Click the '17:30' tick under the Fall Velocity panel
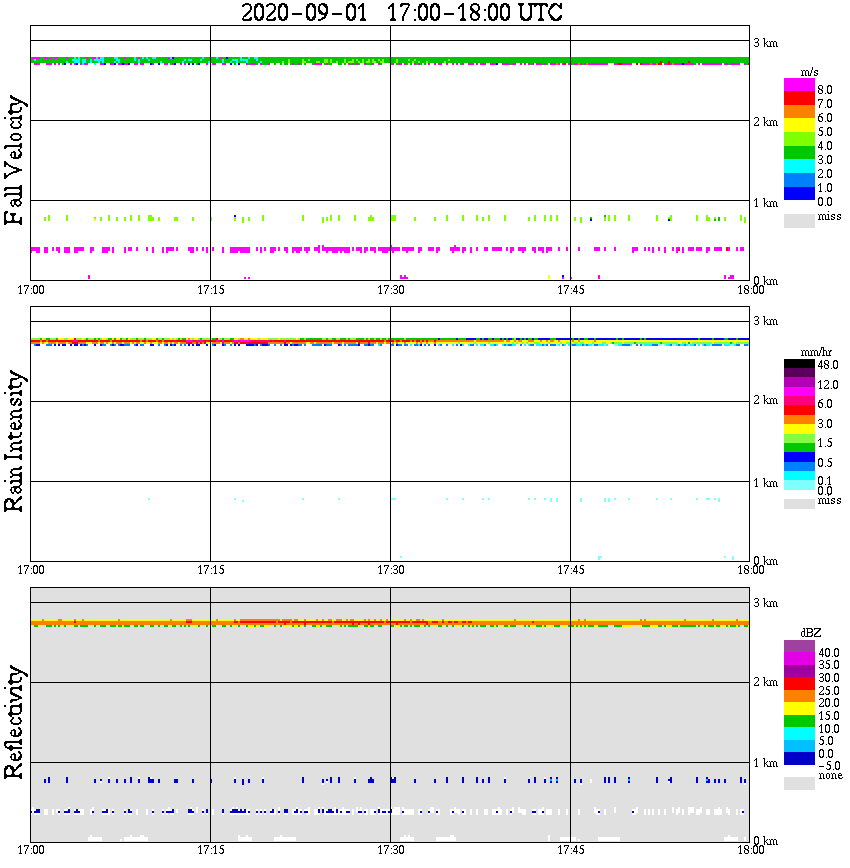 pyautogui.click(x=391, y=290)
